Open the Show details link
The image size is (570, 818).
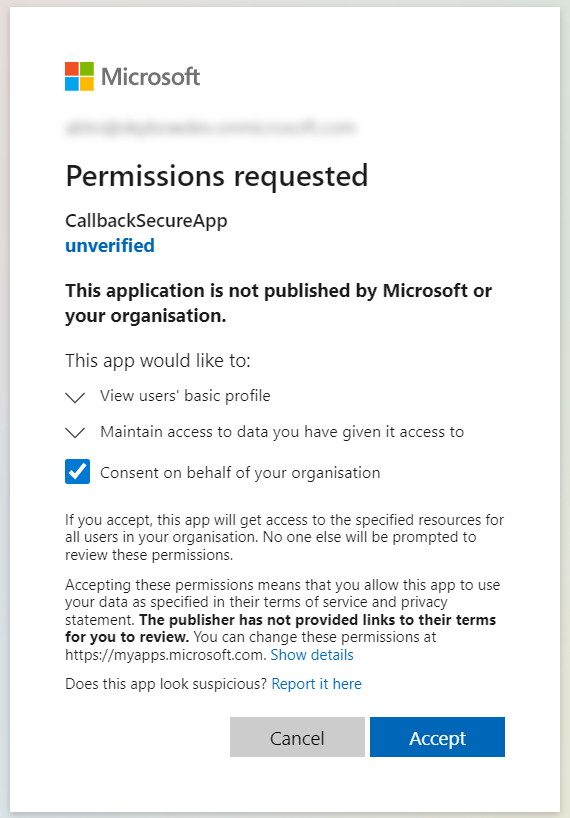[x=312, y=655]
